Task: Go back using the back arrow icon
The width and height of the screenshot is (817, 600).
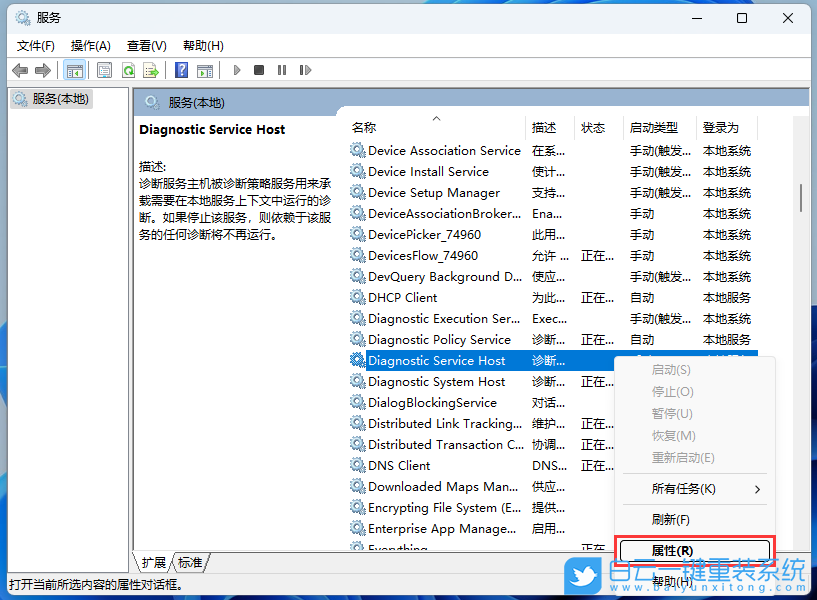Action: coord(20,70)
